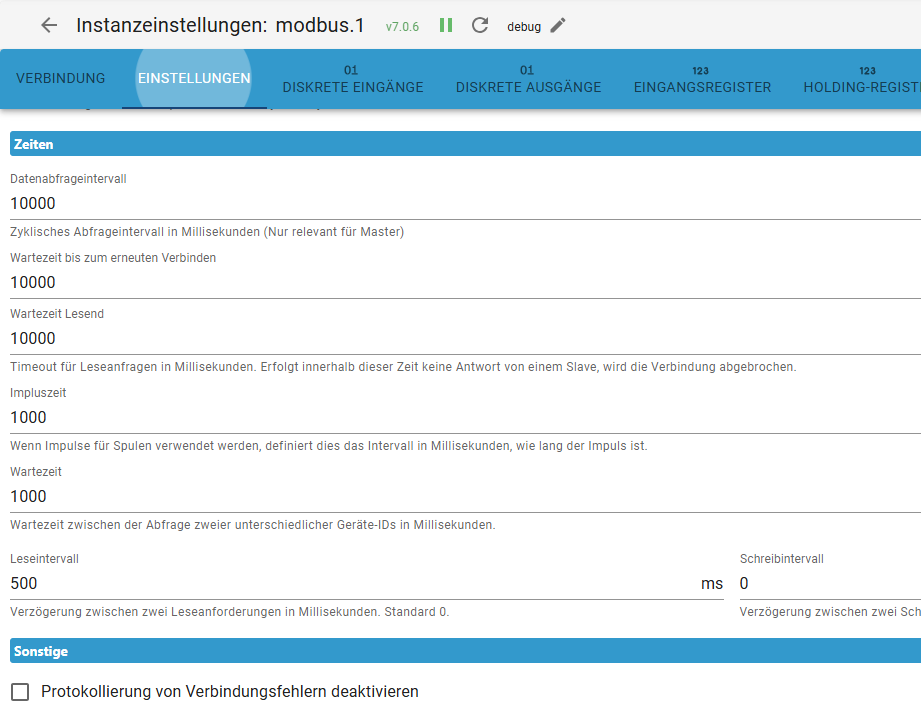The height and width of the screenshot is (713, 921).
Task: Focus the Datenabfrageintervall input field
Action: point(465,204)
